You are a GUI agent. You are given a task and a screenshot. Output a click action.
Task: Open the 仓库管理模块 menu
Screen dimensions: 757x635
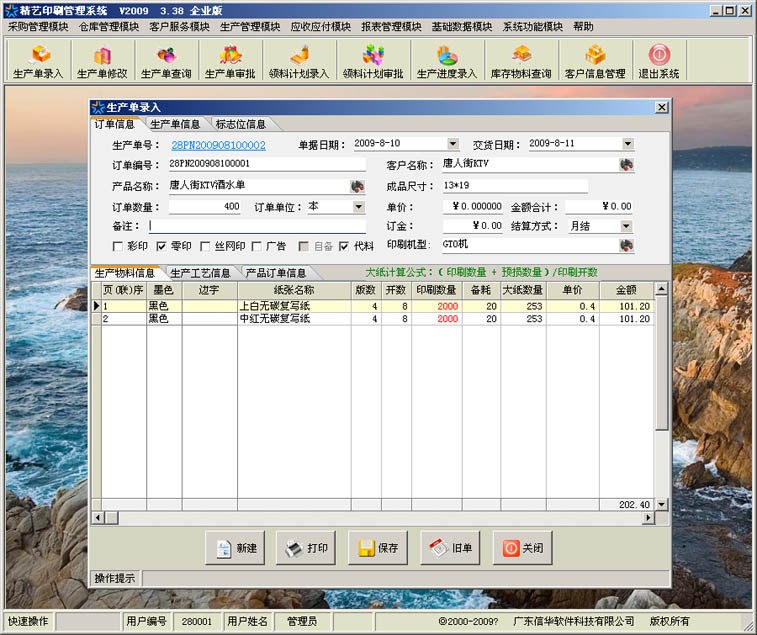(109, 27)
